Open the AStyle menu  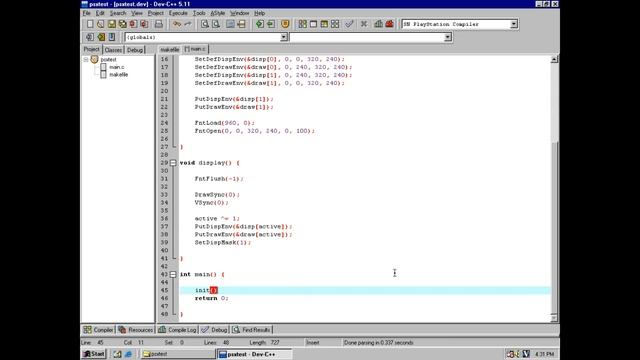tap(218, 13)
